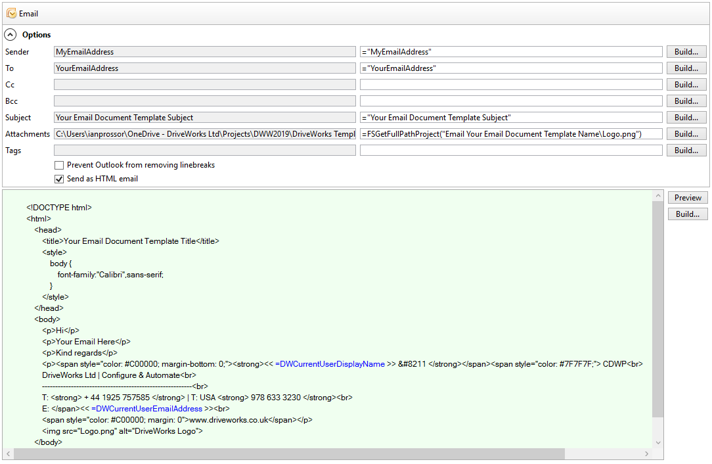712x464 pixels.
Task: Edit the Subject rule formula field
Action: click(510, 118)
